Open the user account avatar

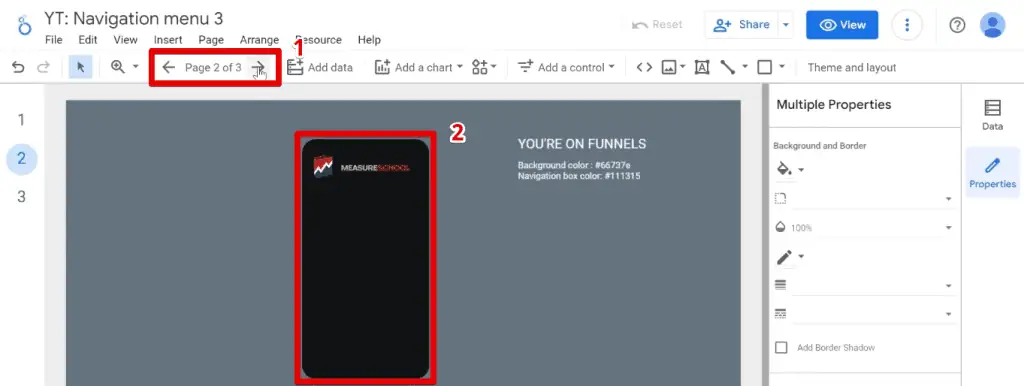click(x=993, y=25)
